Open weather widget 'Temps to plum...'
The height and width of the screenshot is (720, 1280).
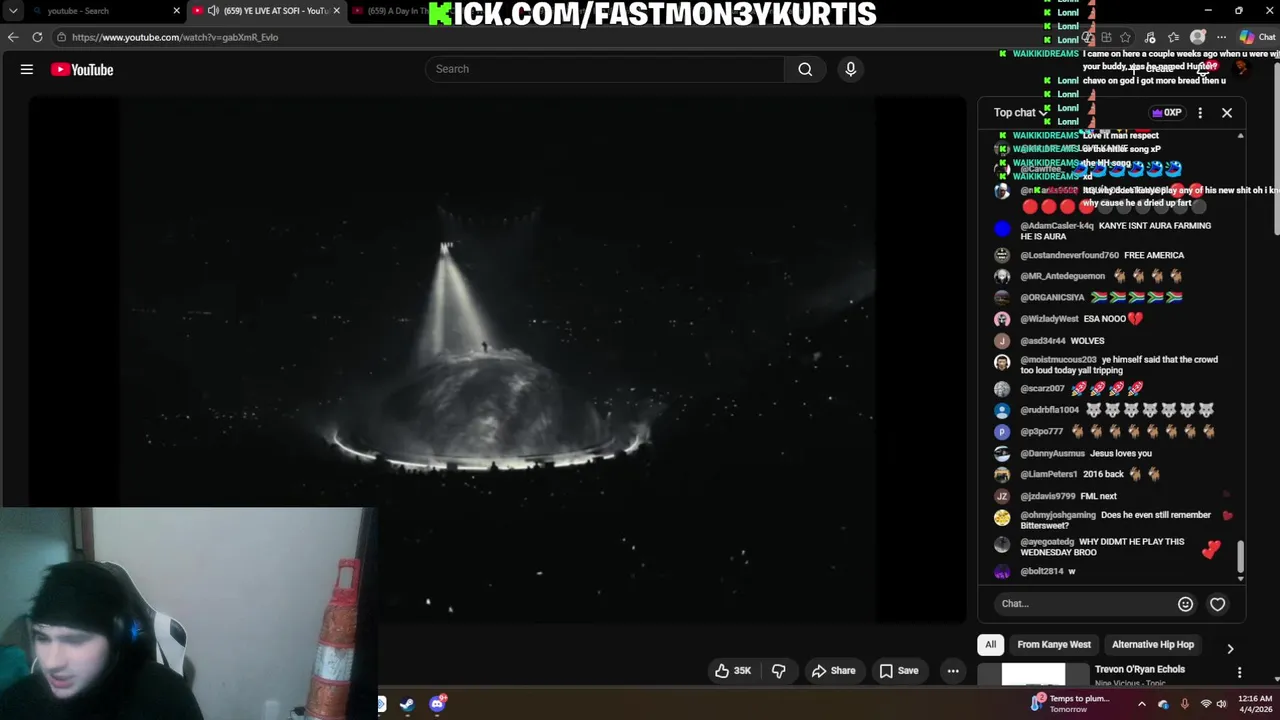tap(1072, 704)
